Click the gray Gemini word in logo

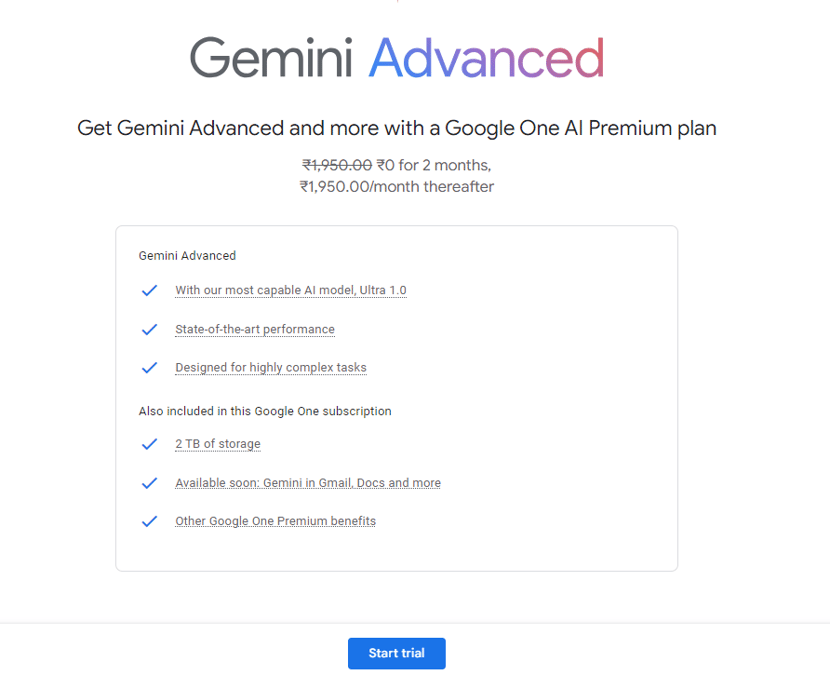(271, 58)
